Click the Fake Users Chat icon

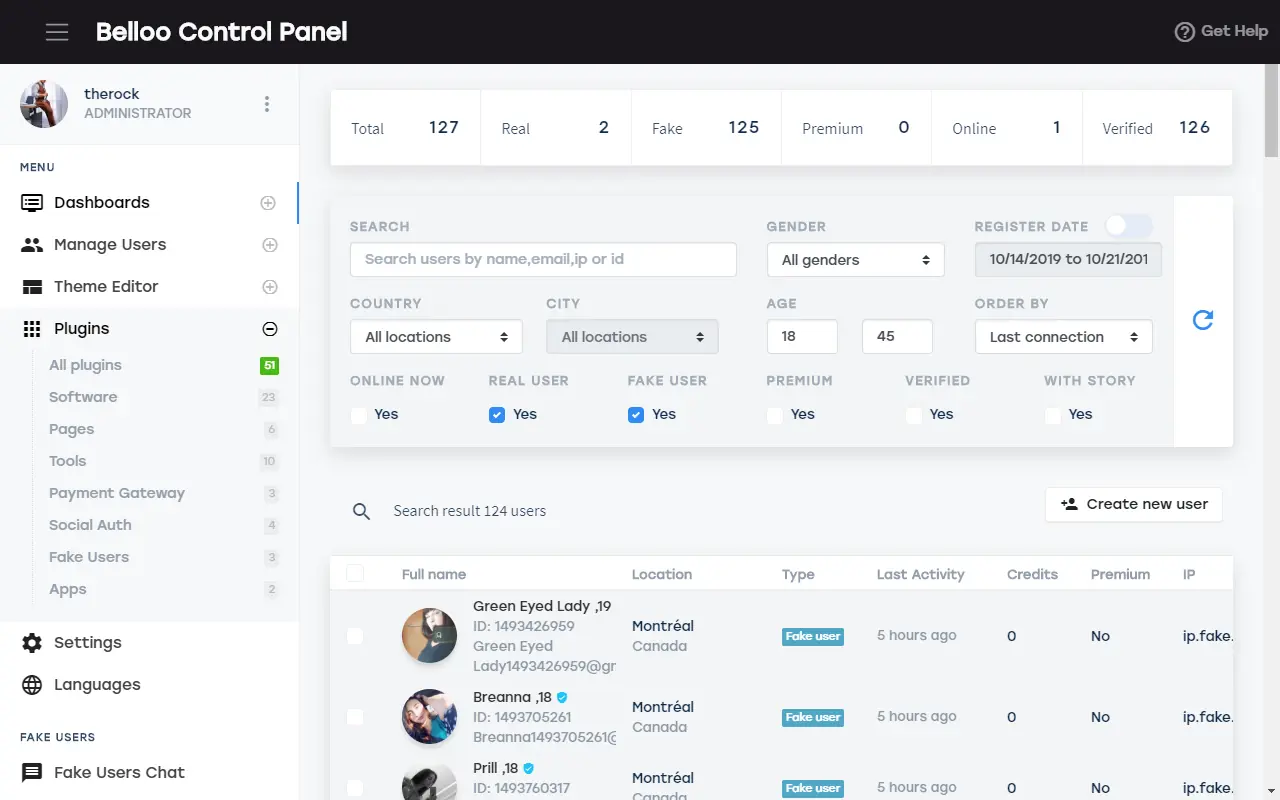[x=32, y=773]
